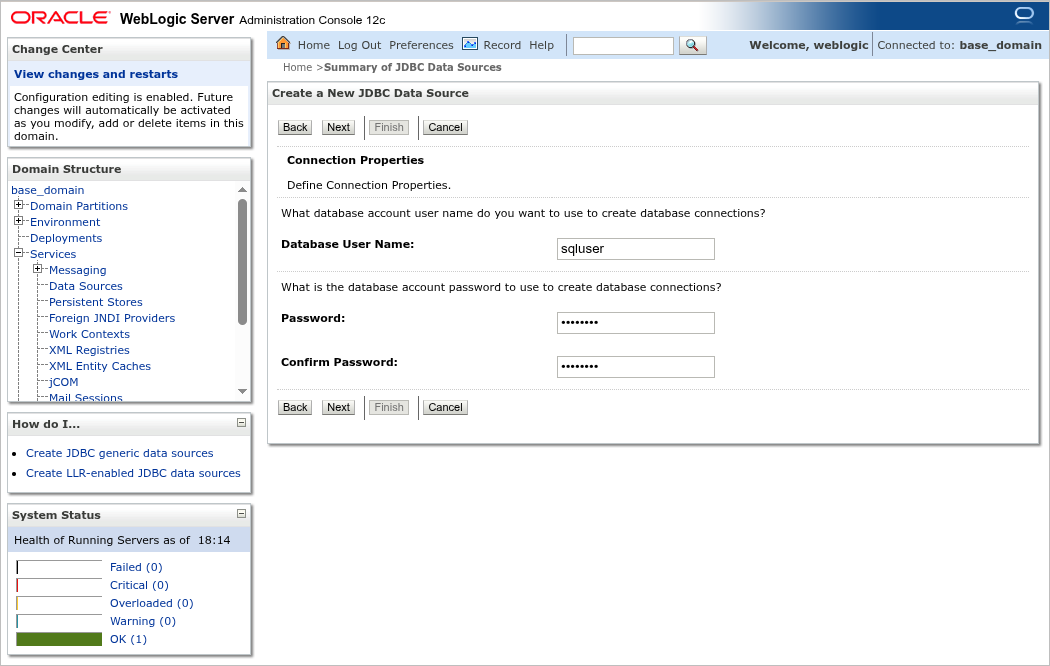Click the green OK server health bar

point(58,639)
